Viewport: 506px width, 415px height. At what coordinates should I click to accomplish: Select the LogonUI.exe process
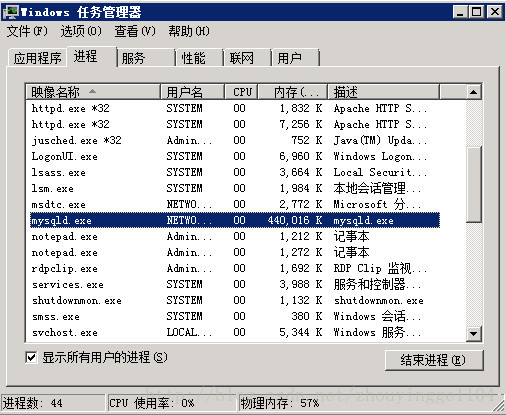click(x=235, y=156)
